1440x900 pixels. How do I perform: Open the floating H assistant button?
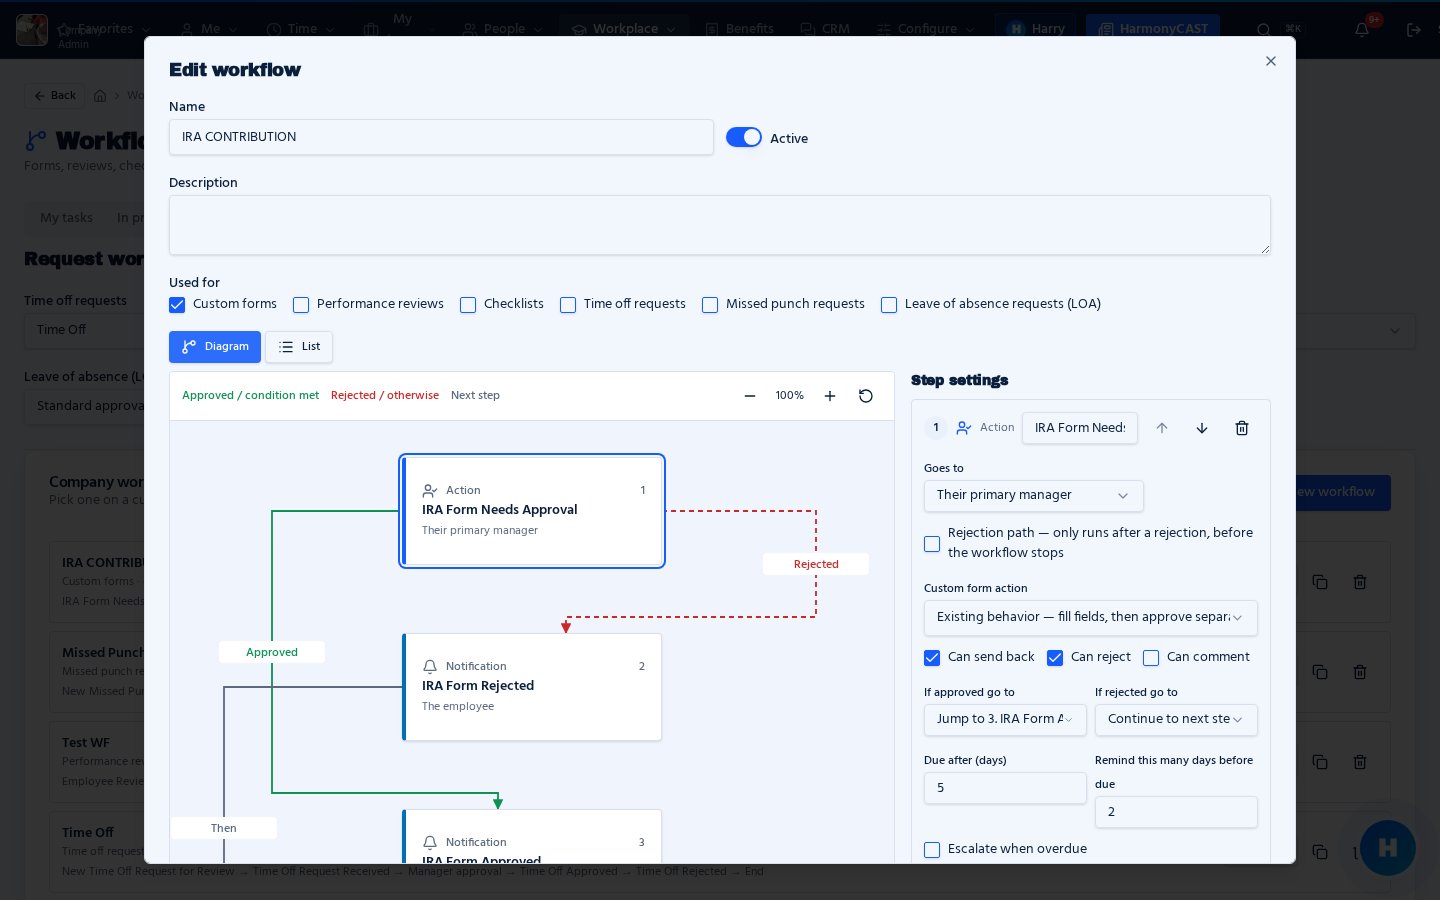pyautogui.click(x=1387, y=848)
